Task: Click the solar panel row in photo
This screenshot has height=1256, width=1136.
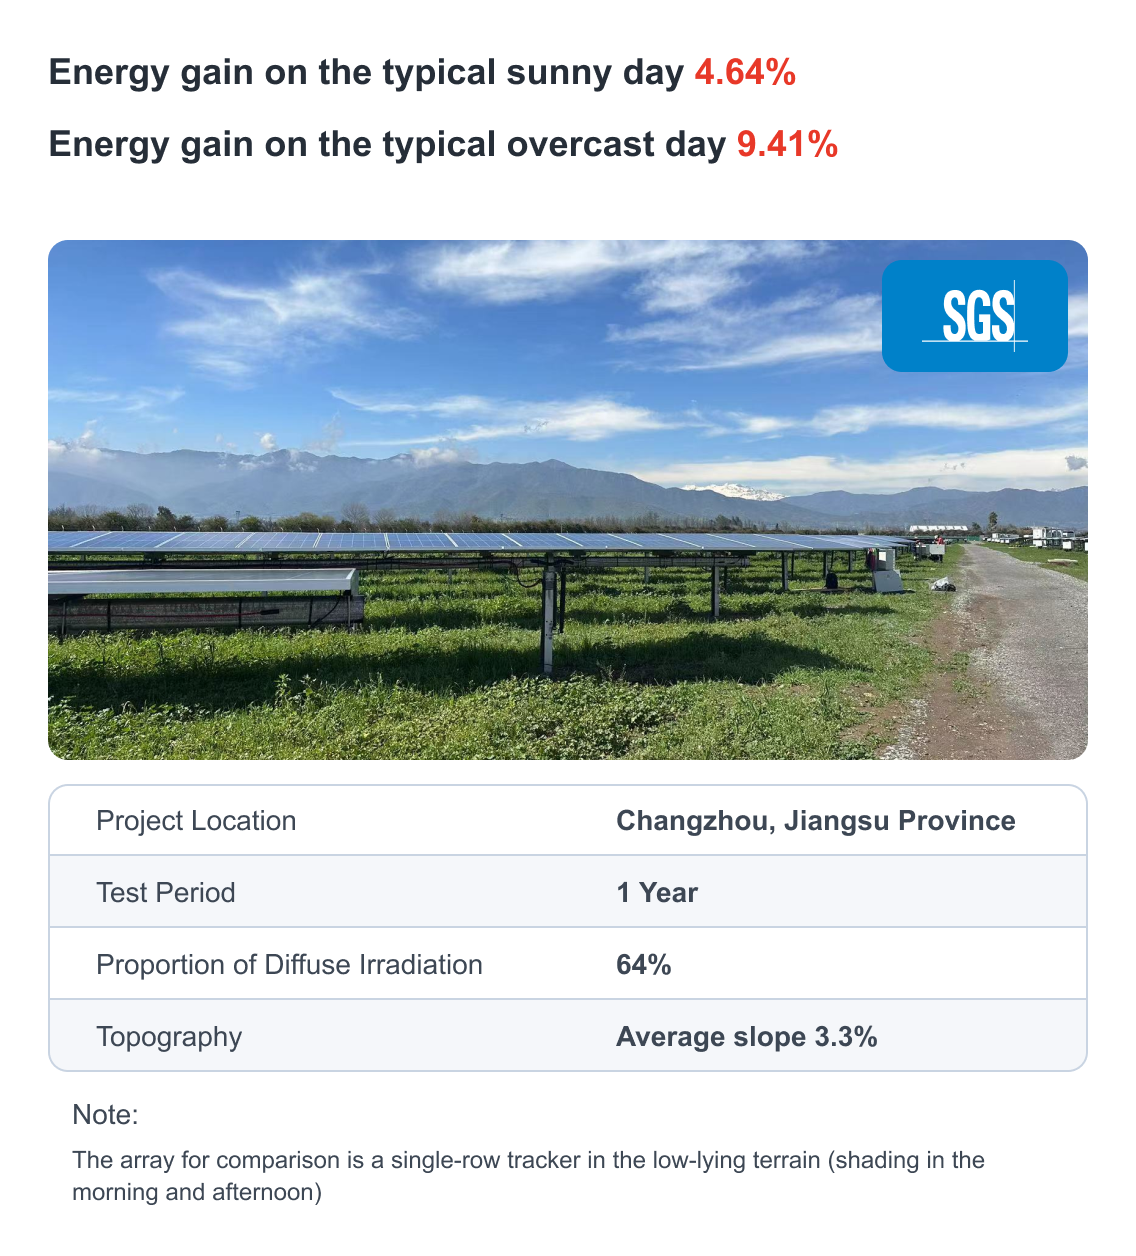Action: (x=480, y=542)
